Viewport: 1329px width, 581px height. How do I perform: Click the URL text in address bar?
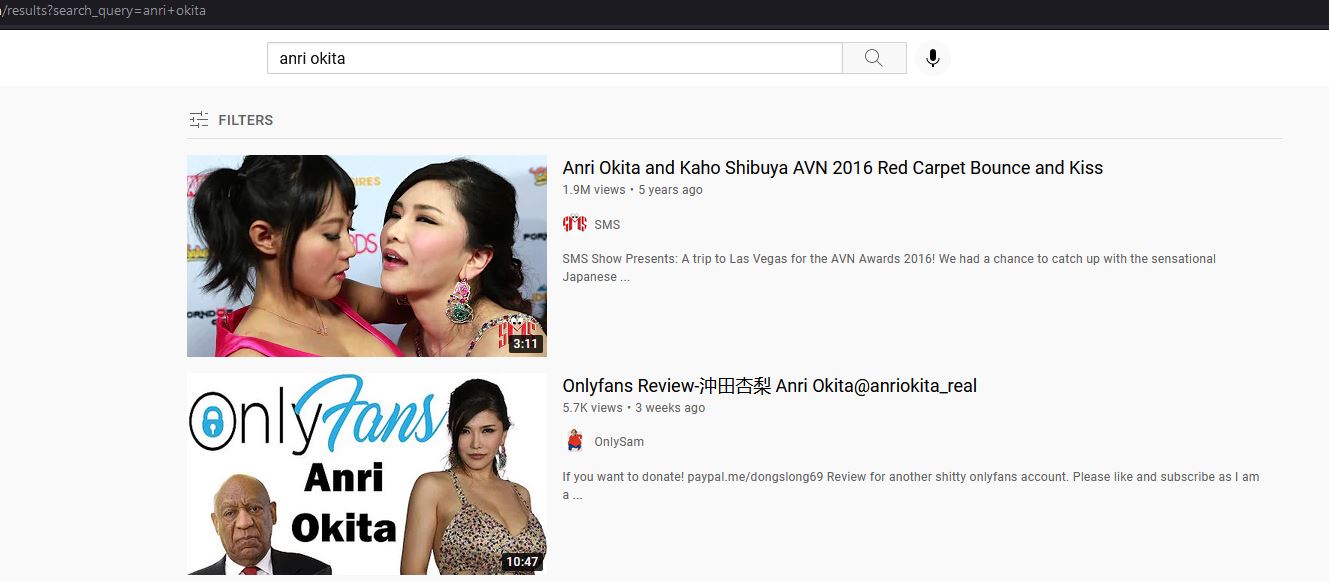tap(103, 10)
